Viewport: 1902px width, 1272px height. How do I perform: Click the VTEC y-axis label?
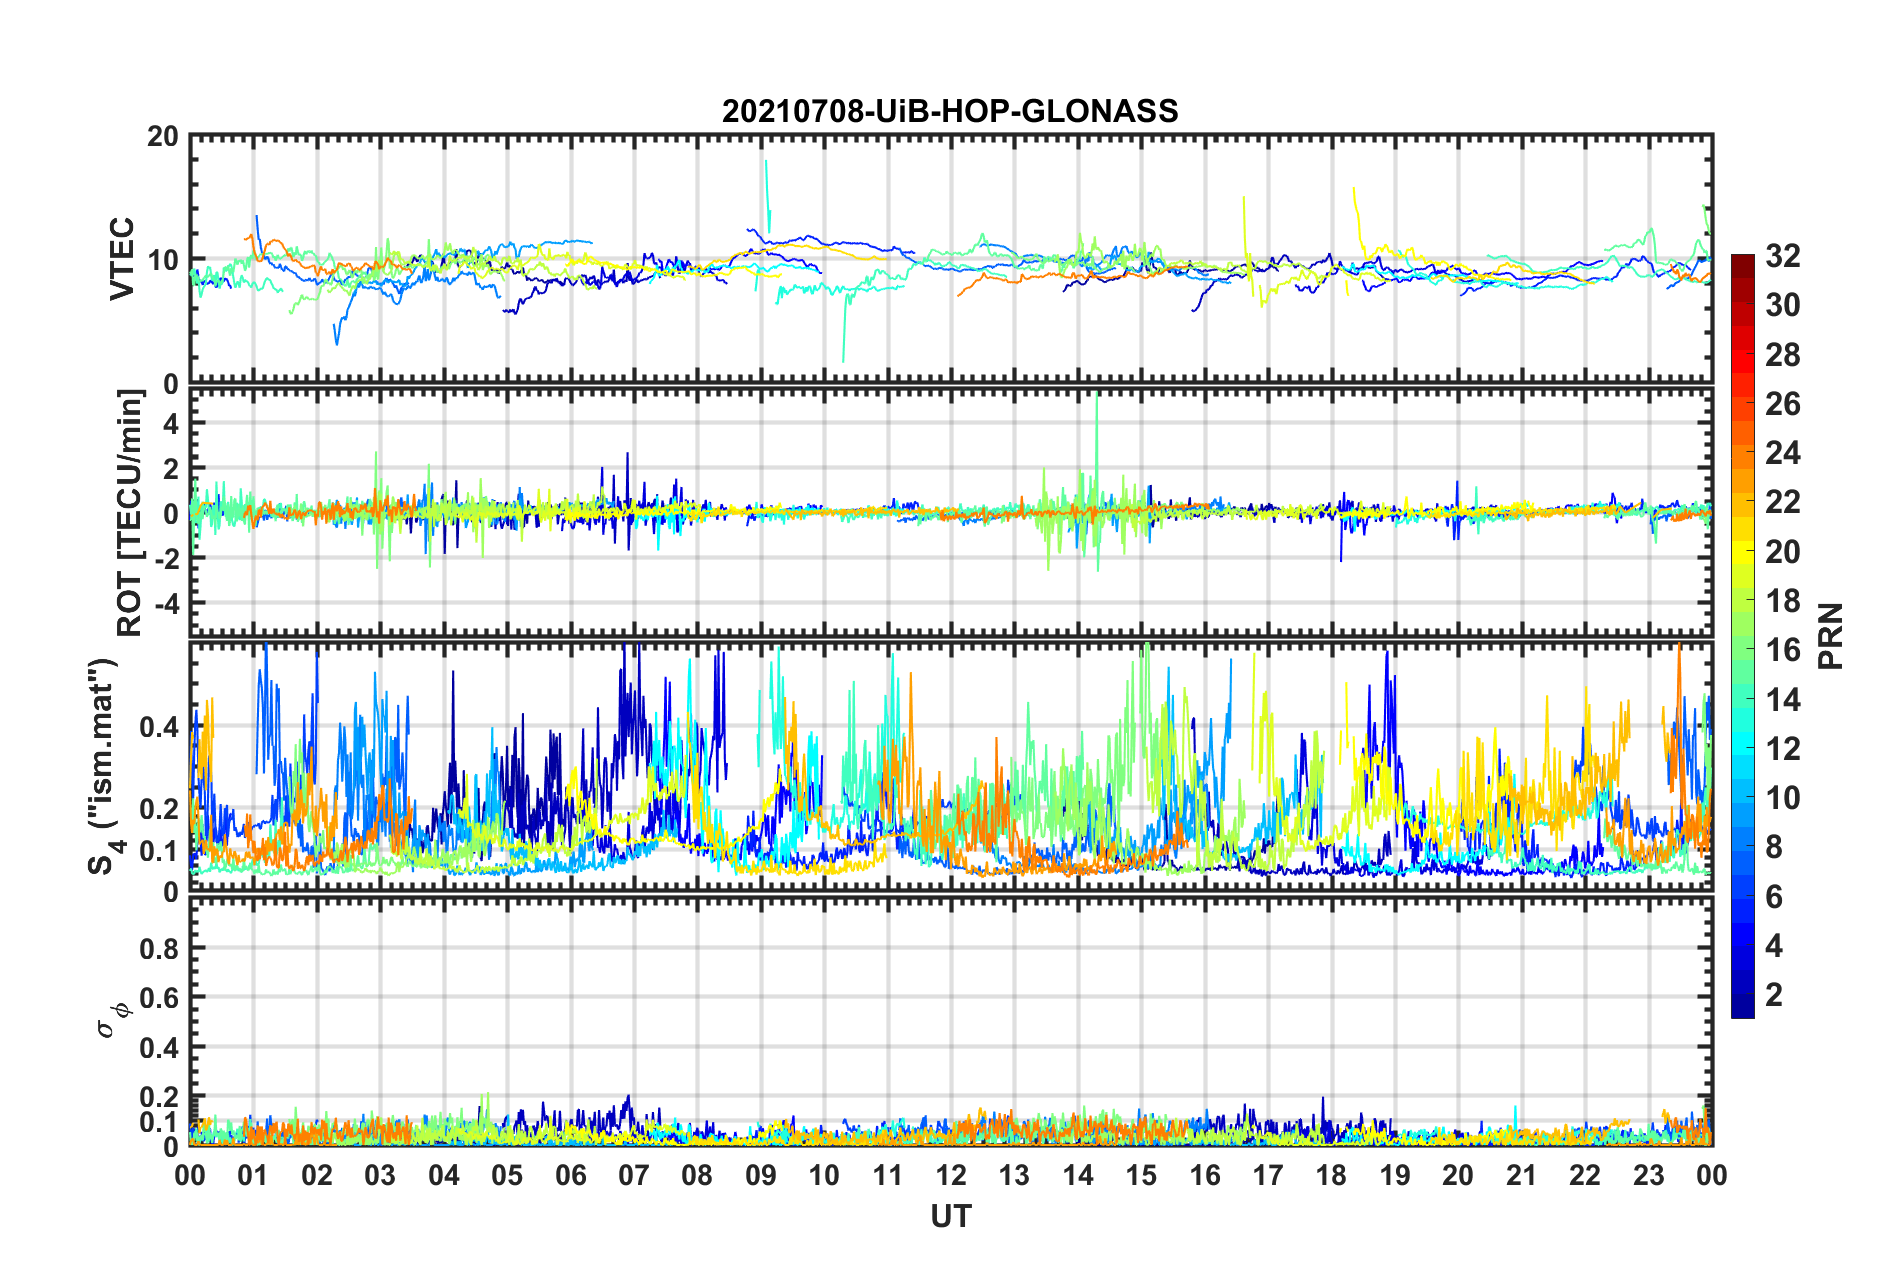[122, 259]
